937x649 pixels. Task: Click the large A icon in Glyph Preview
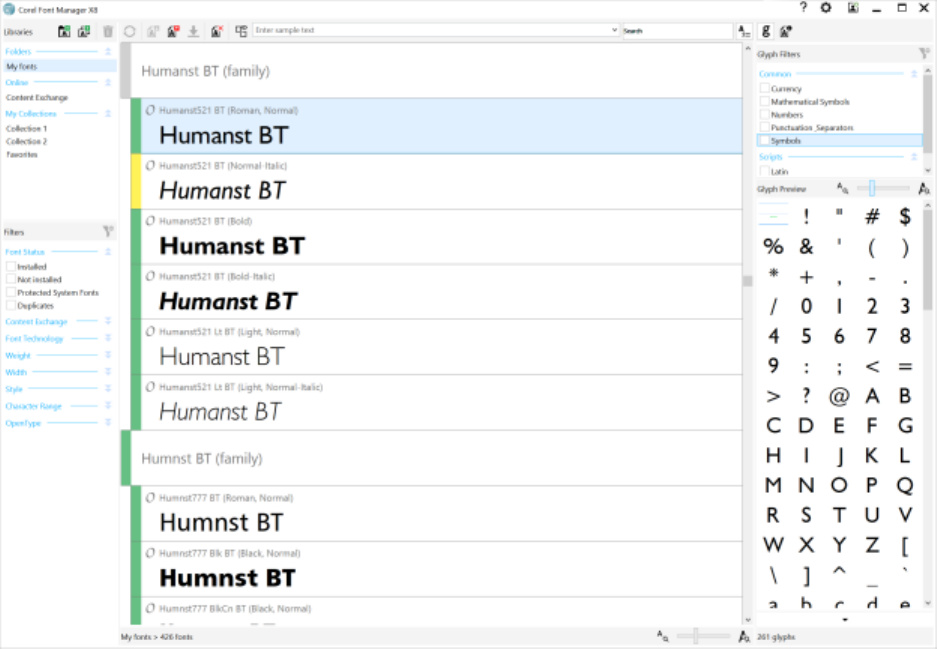(x=924, y=189)
